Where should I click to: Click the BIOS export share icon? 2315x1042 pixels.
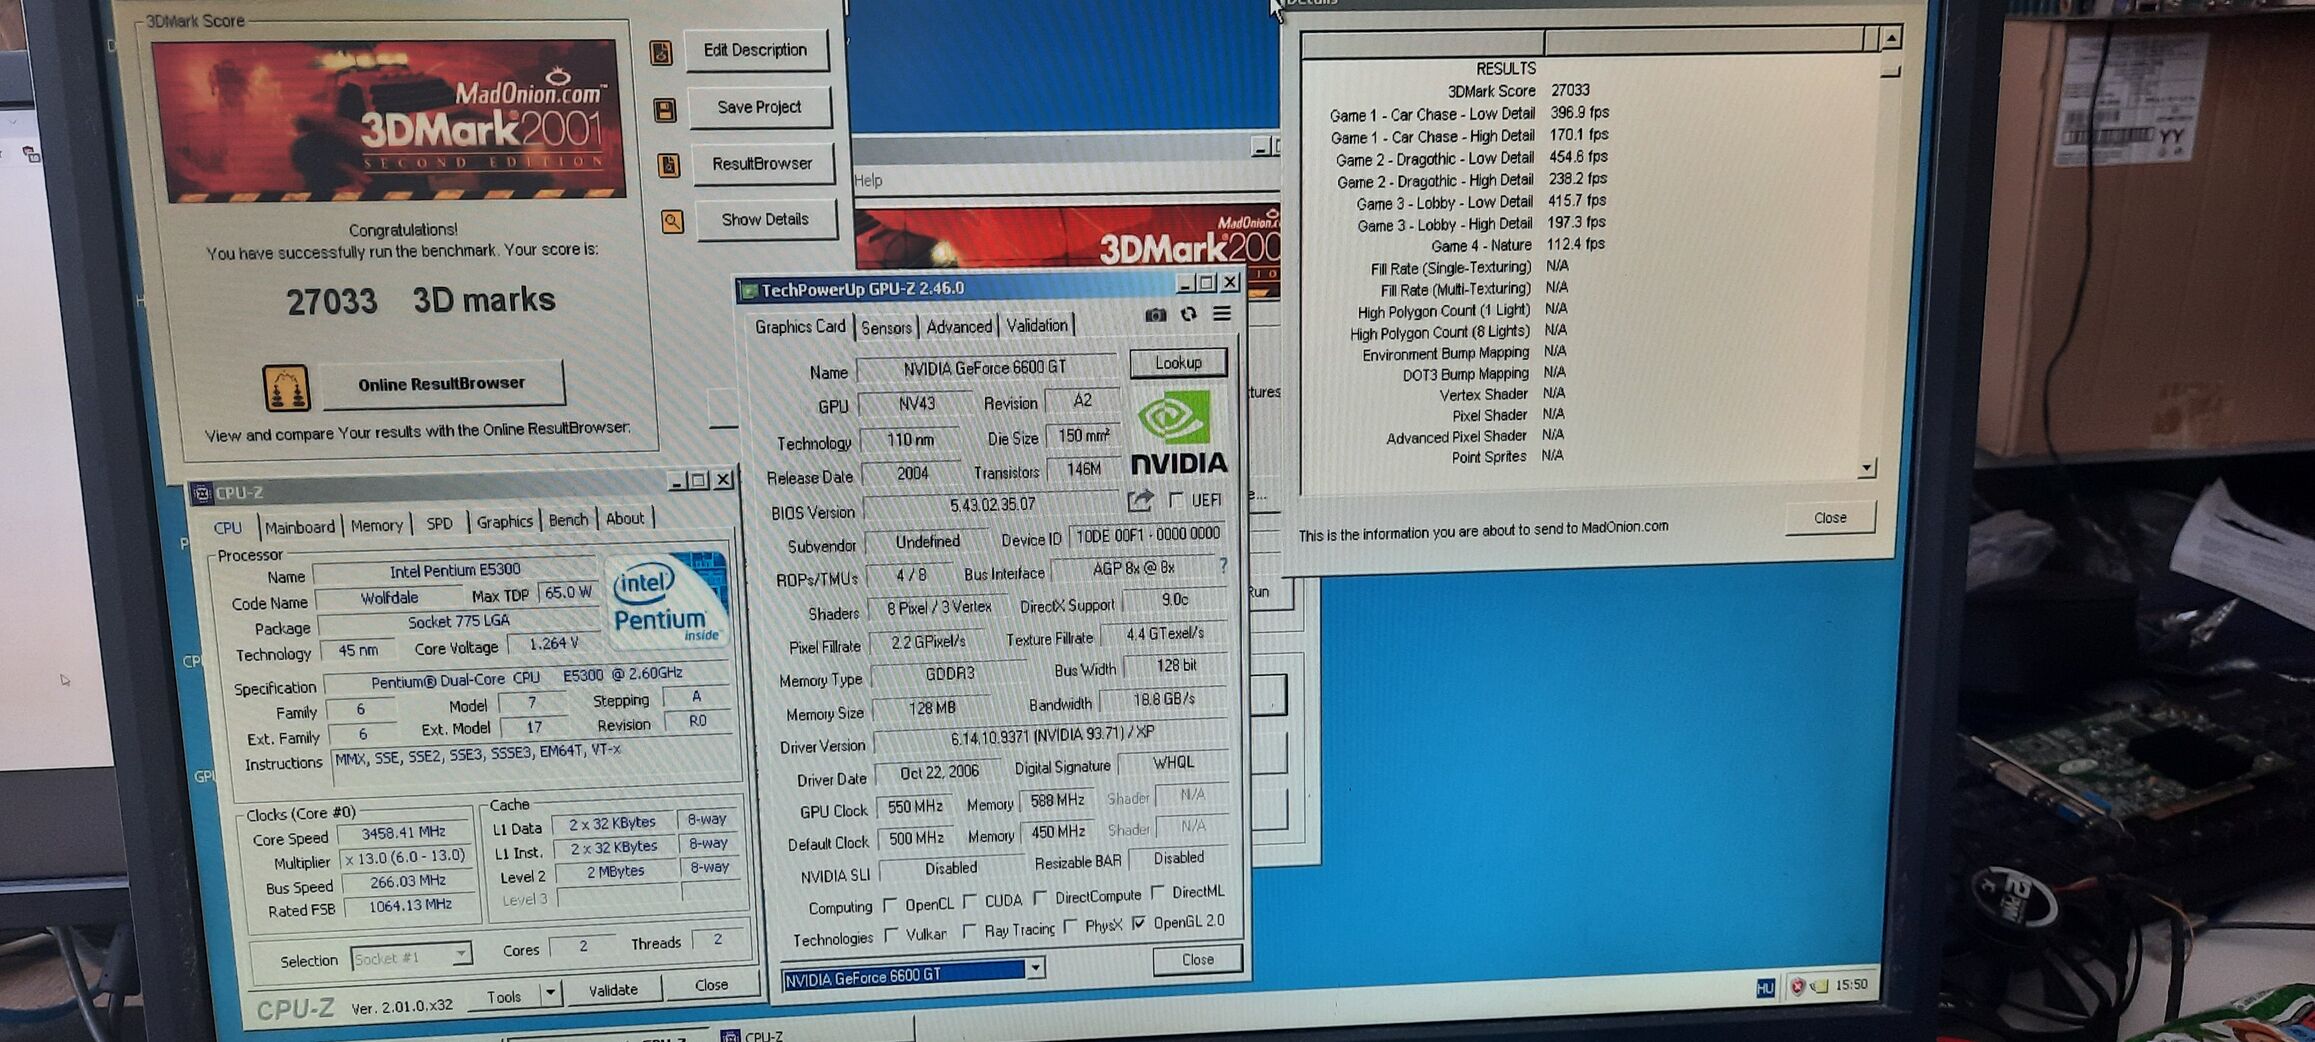(1140, 500)
